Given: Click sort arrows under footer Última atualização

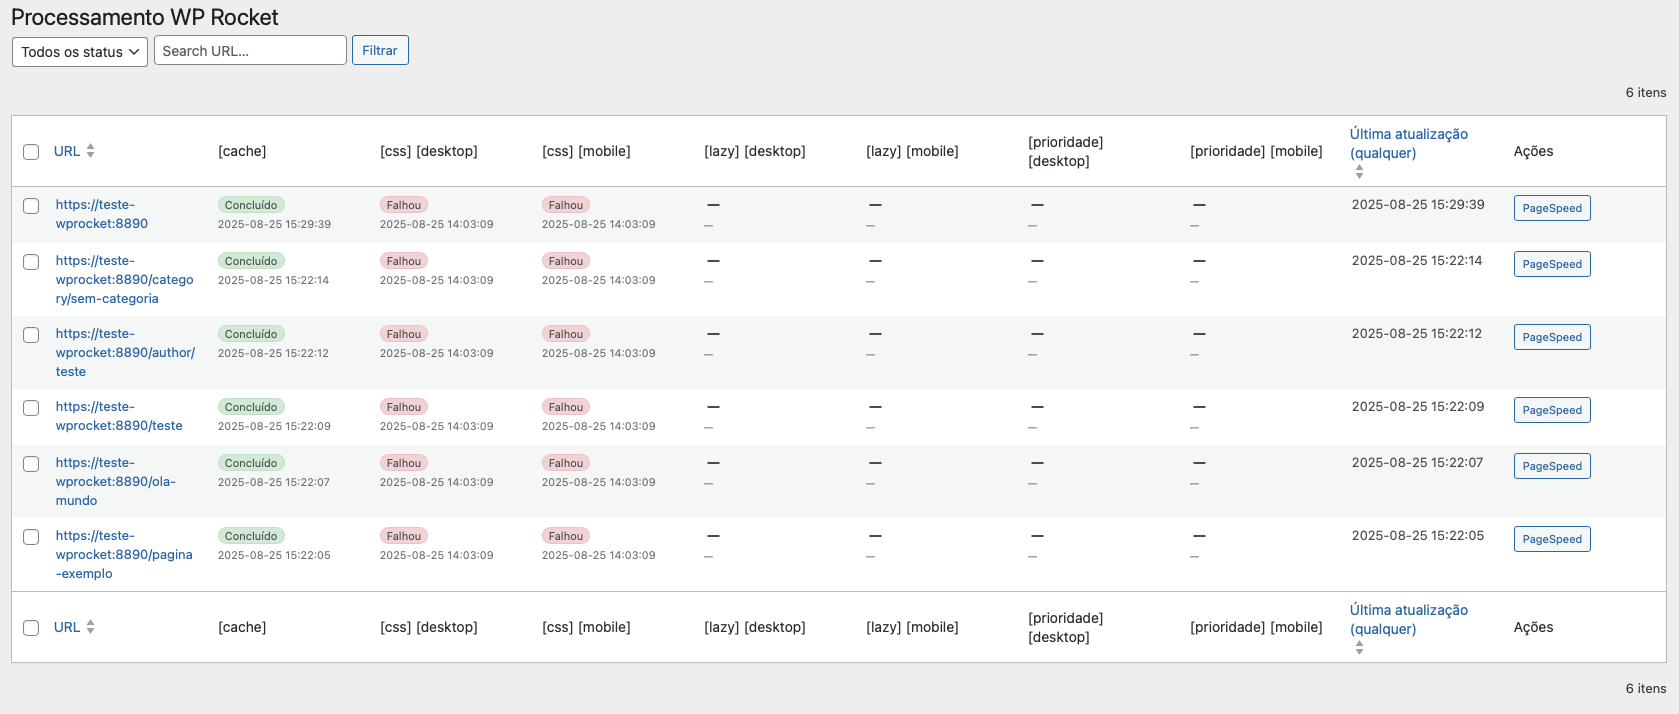Looking at the screenshot, I should 1359,648.
